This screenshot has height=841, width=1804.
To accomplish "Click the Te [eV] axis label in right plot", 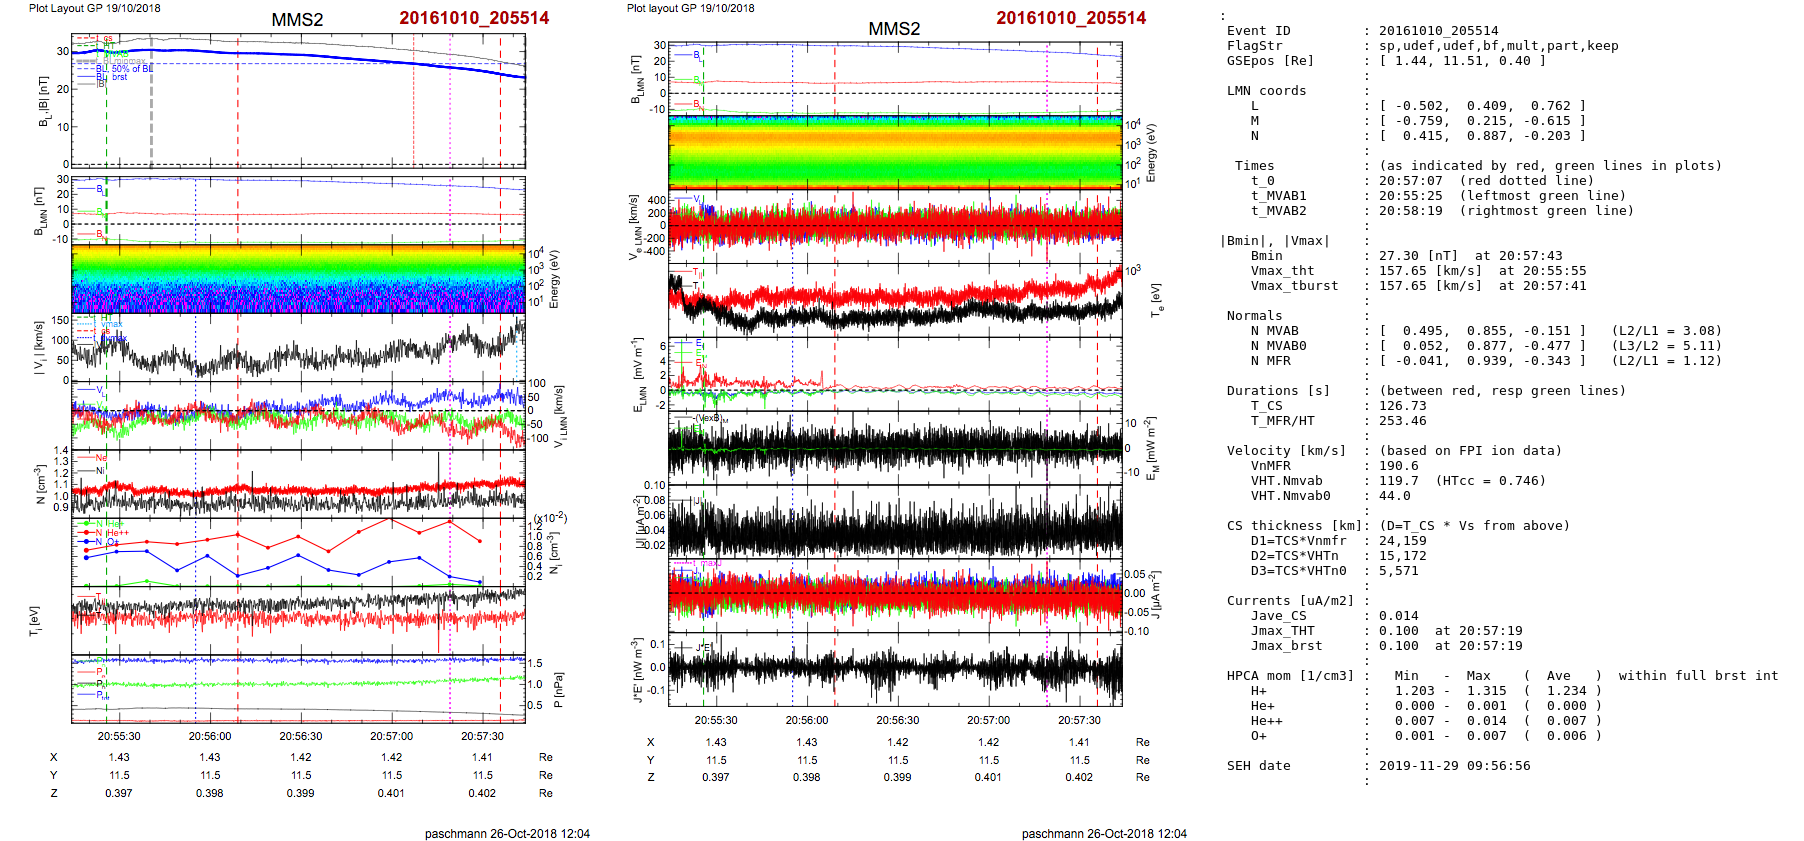I will pyautogui.click(x=1157, y=299).
